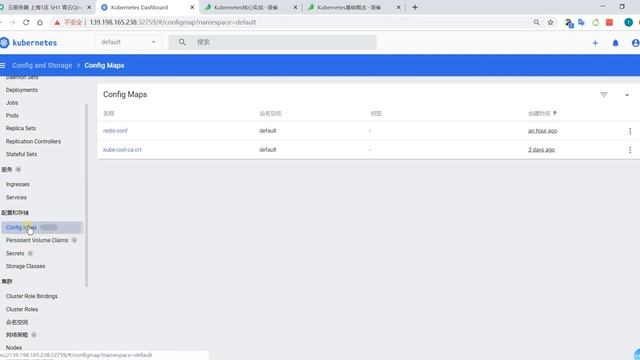Go to Pods in sidebar
640x360 pixels.
coord(12,116)
